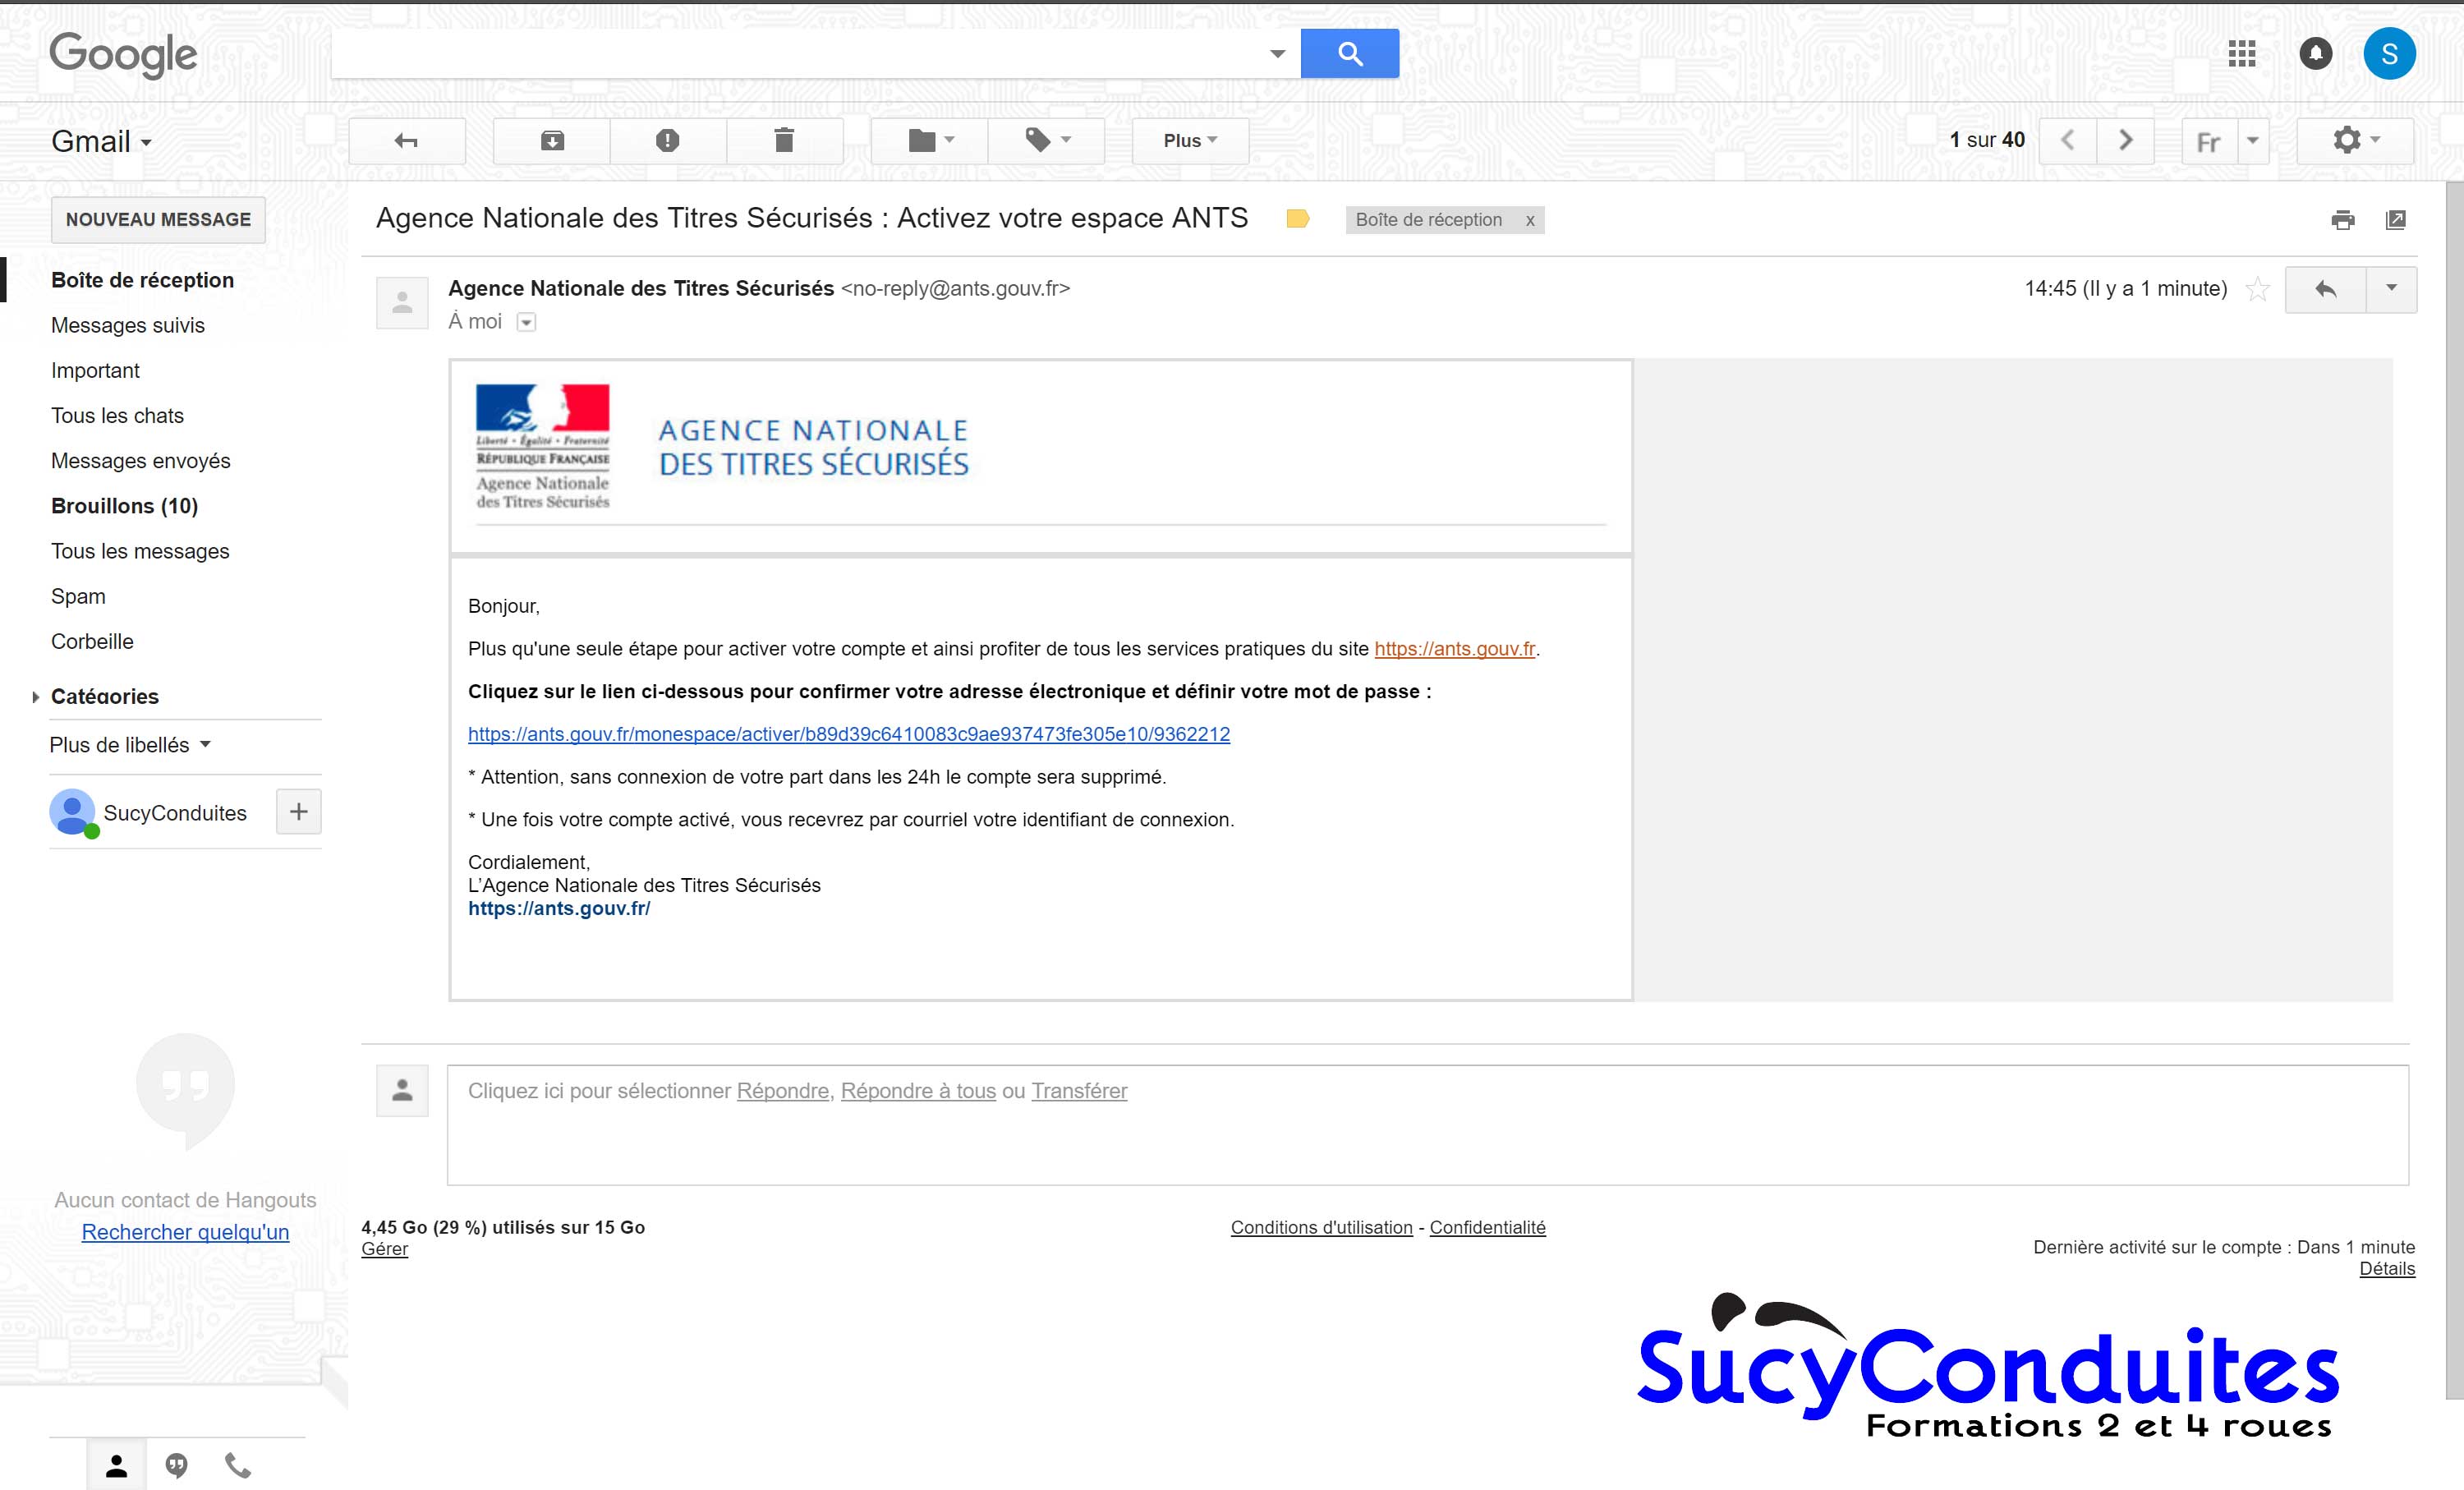Open the Move to folder menu
2464x1490 pixels.
coord(930,141)
